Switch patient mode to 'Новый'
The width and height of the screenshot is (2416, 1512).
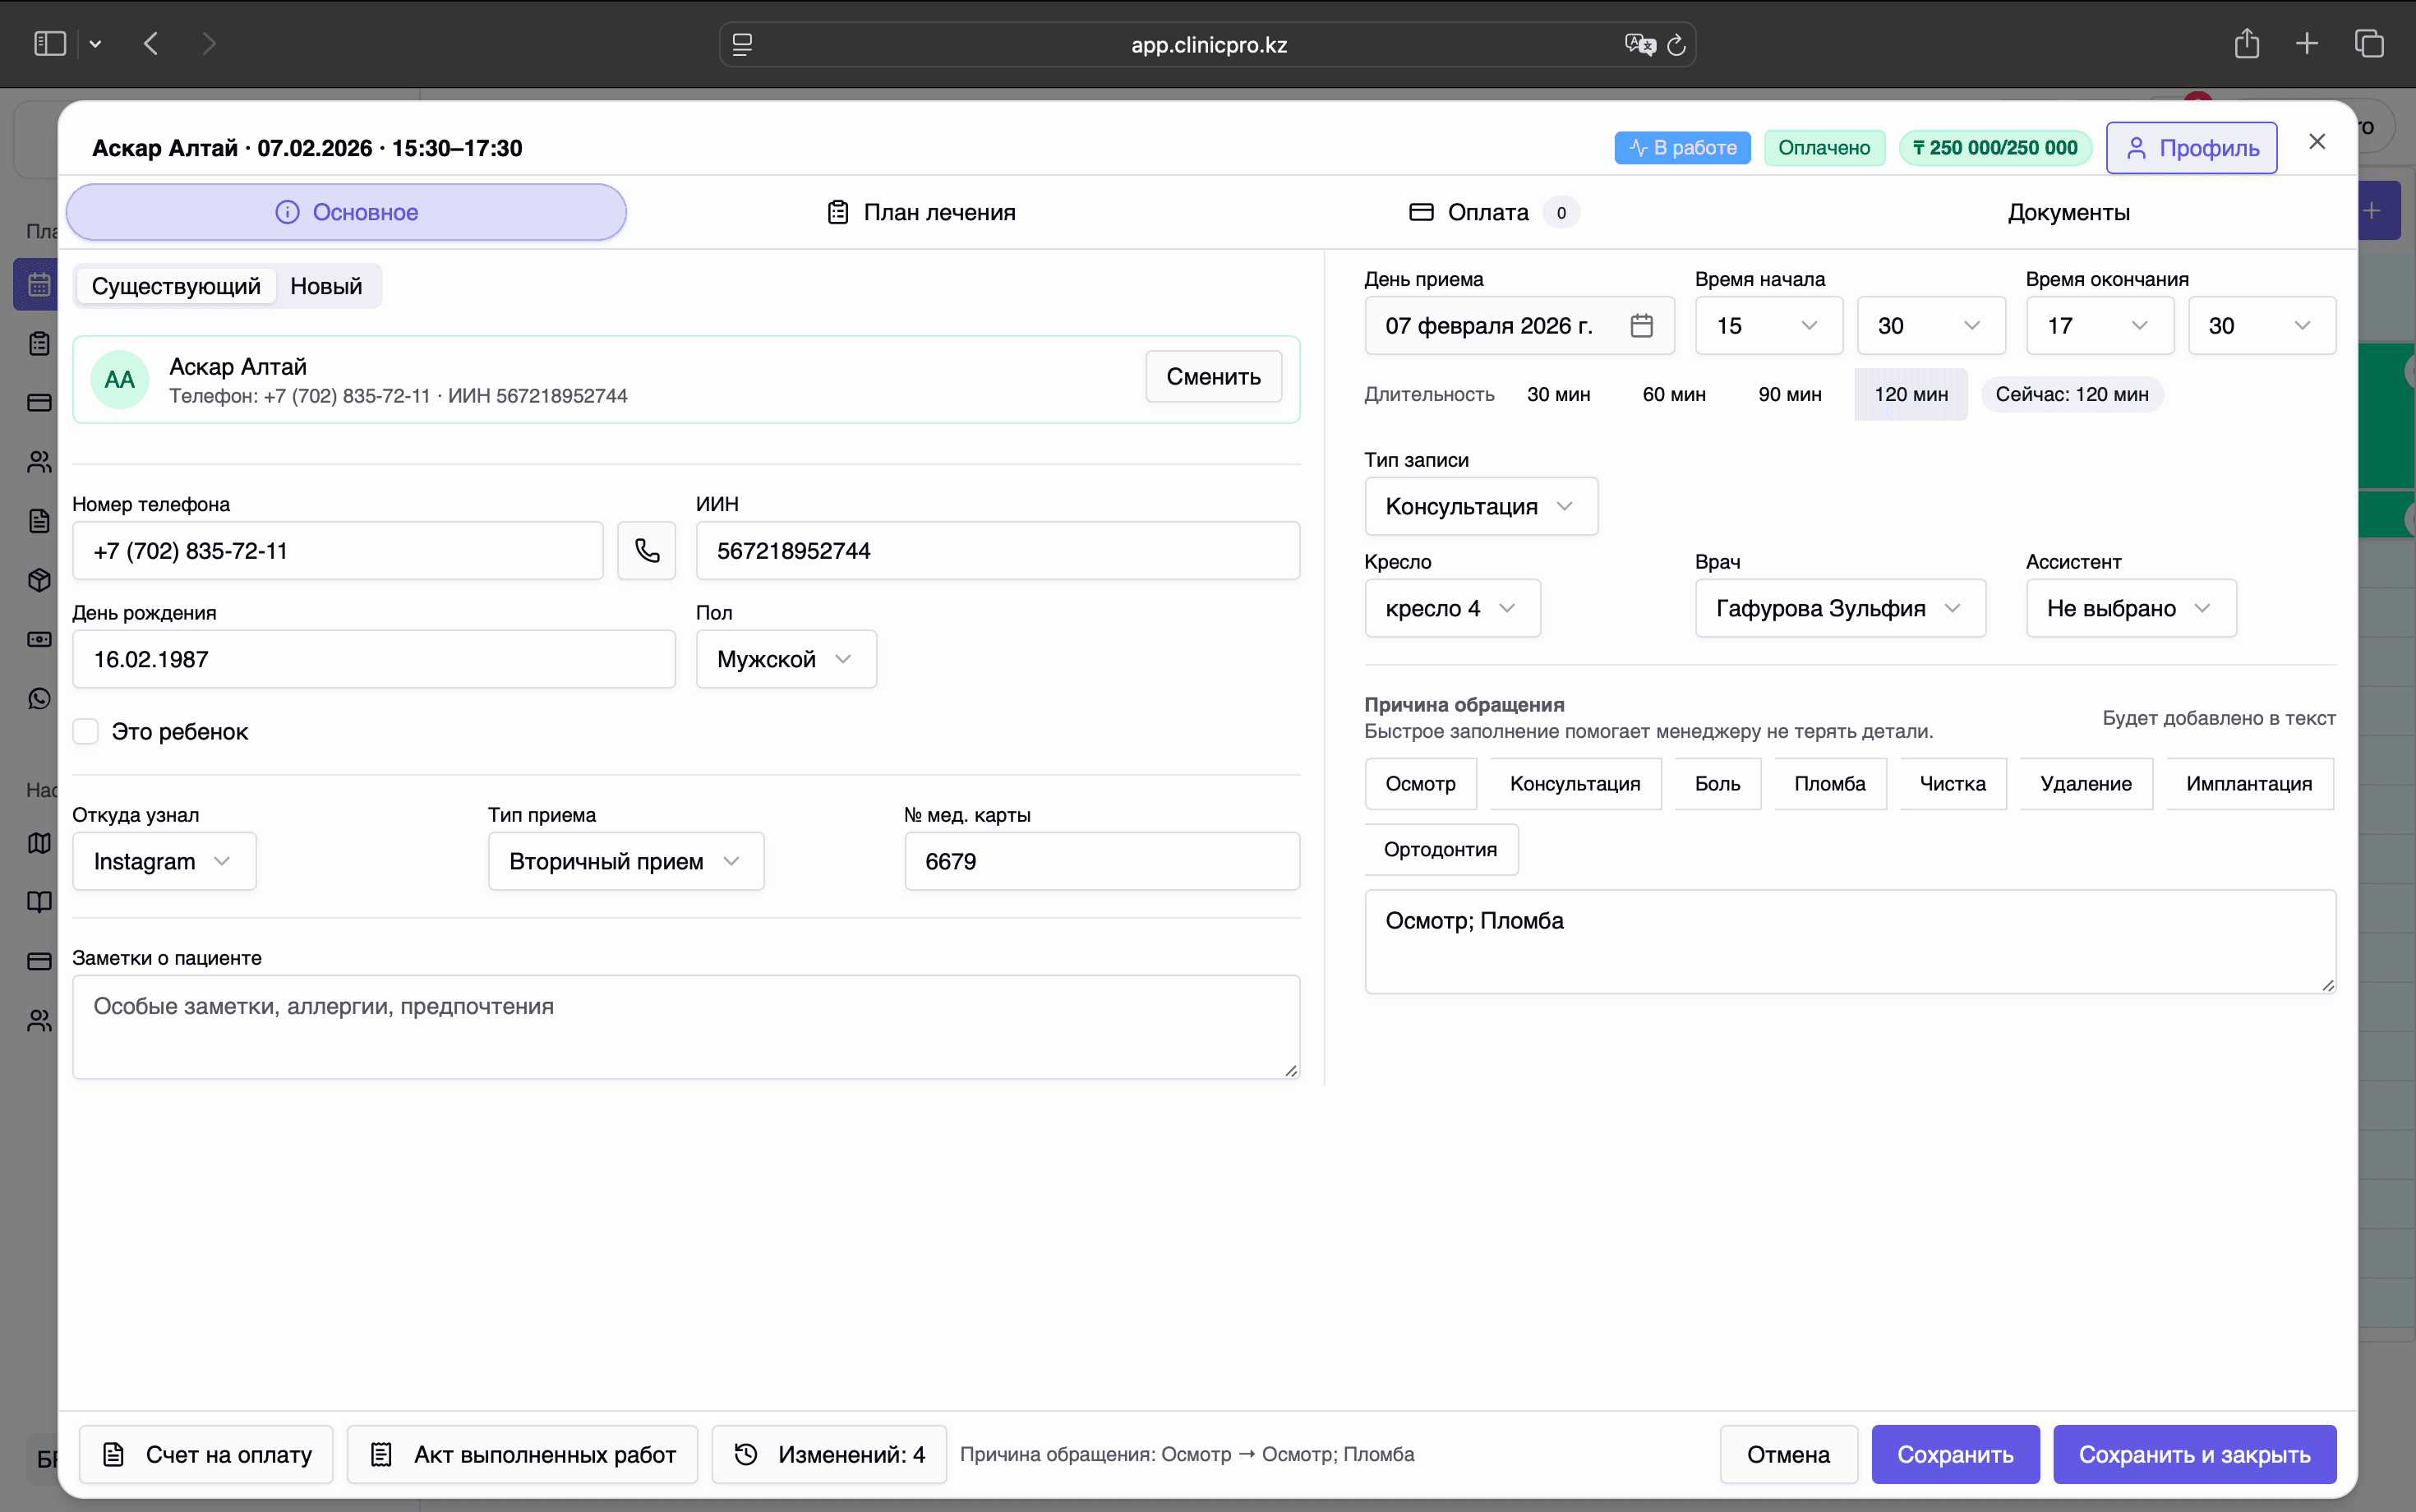(x=325, y=286)
